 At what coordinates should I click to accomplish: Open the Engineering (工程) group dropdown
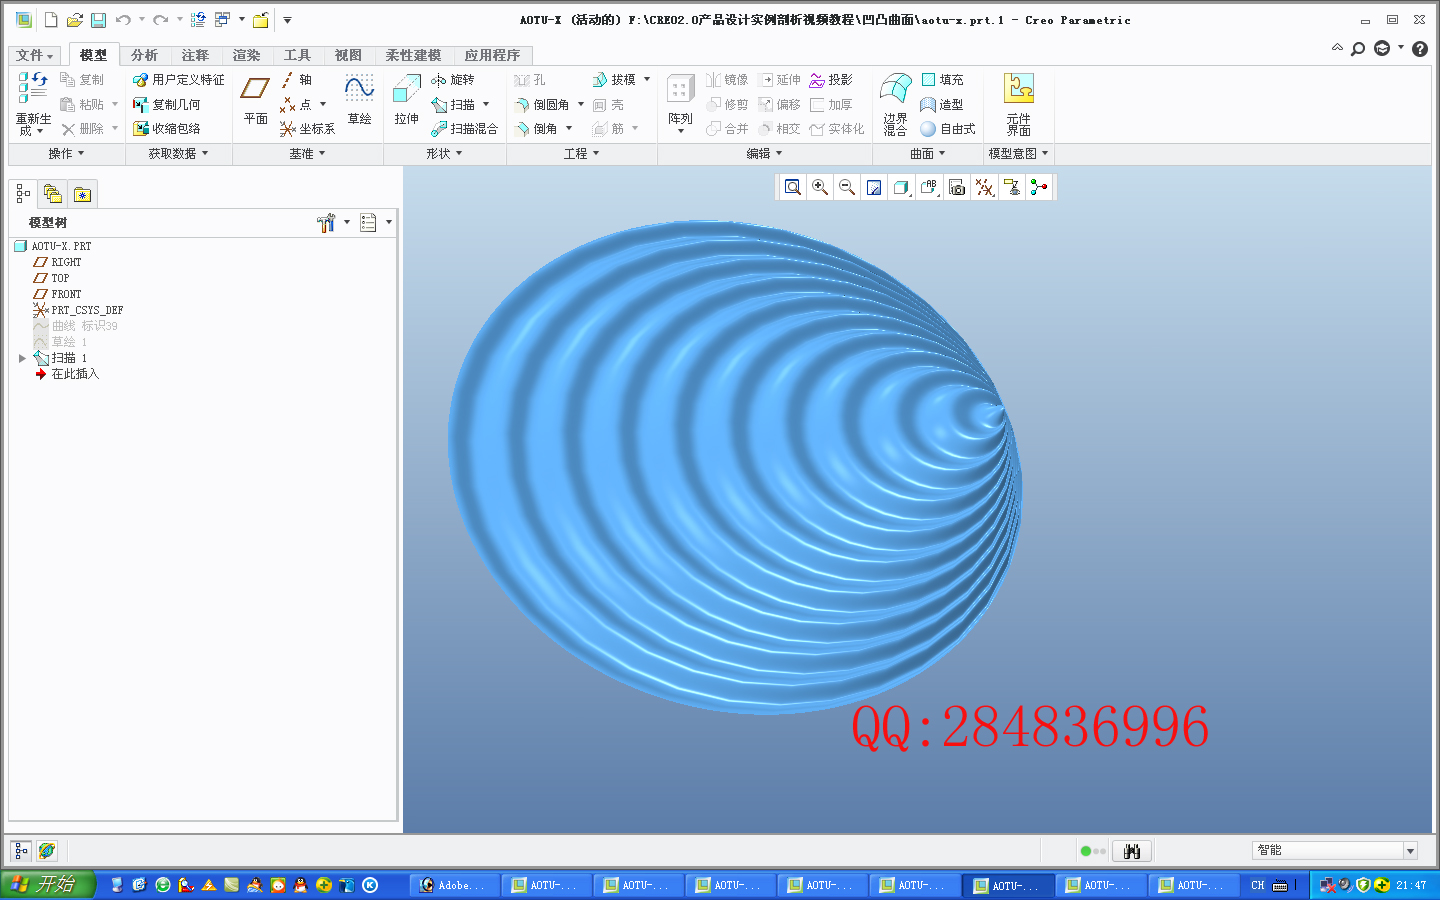[582, 154]
